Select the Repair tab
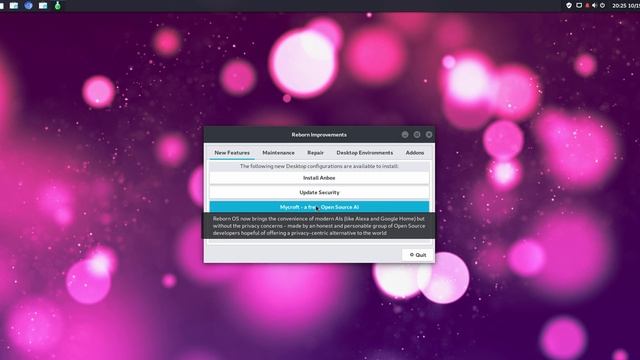 coord(315,153)
